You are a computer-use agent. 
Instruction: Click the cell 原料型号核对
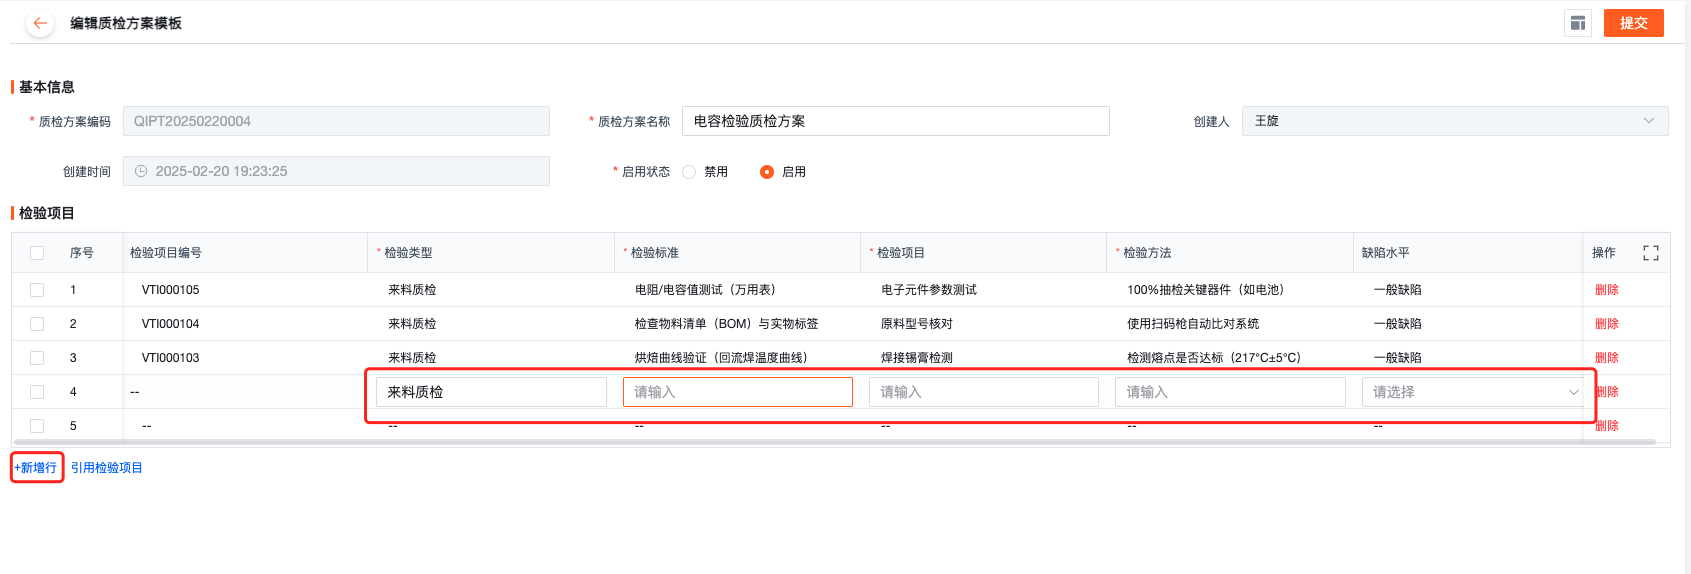click(917, 324)
